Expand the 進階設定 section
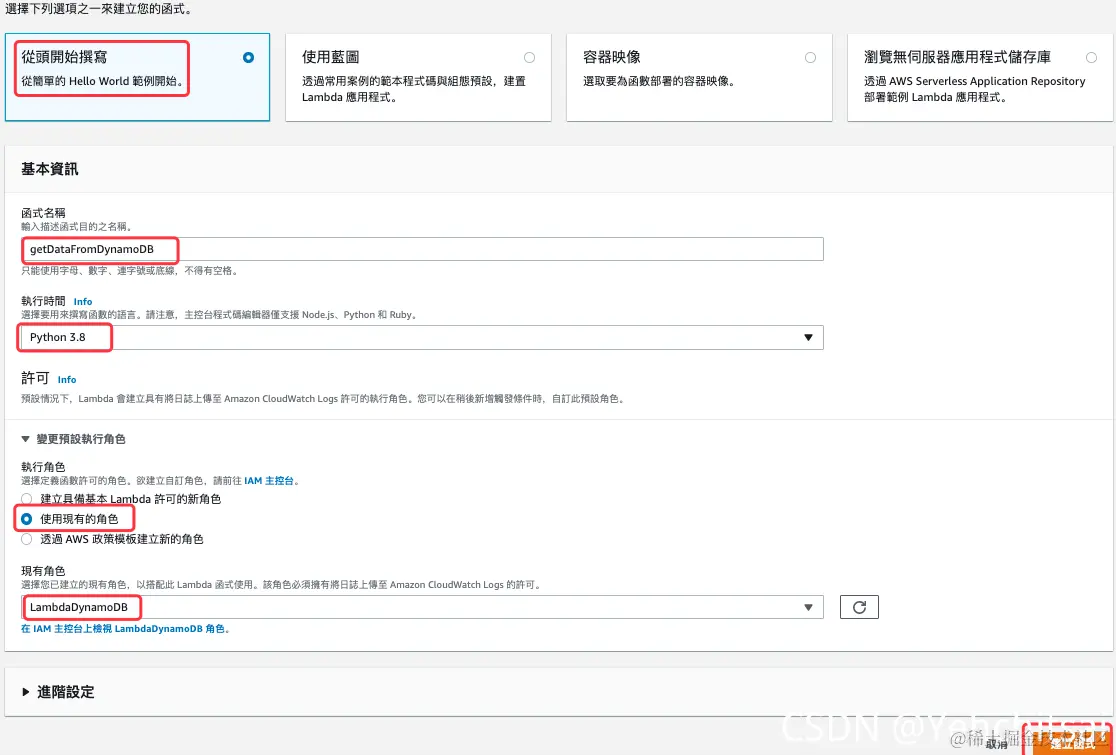The image size is (1116, 755). click(63, 691)
